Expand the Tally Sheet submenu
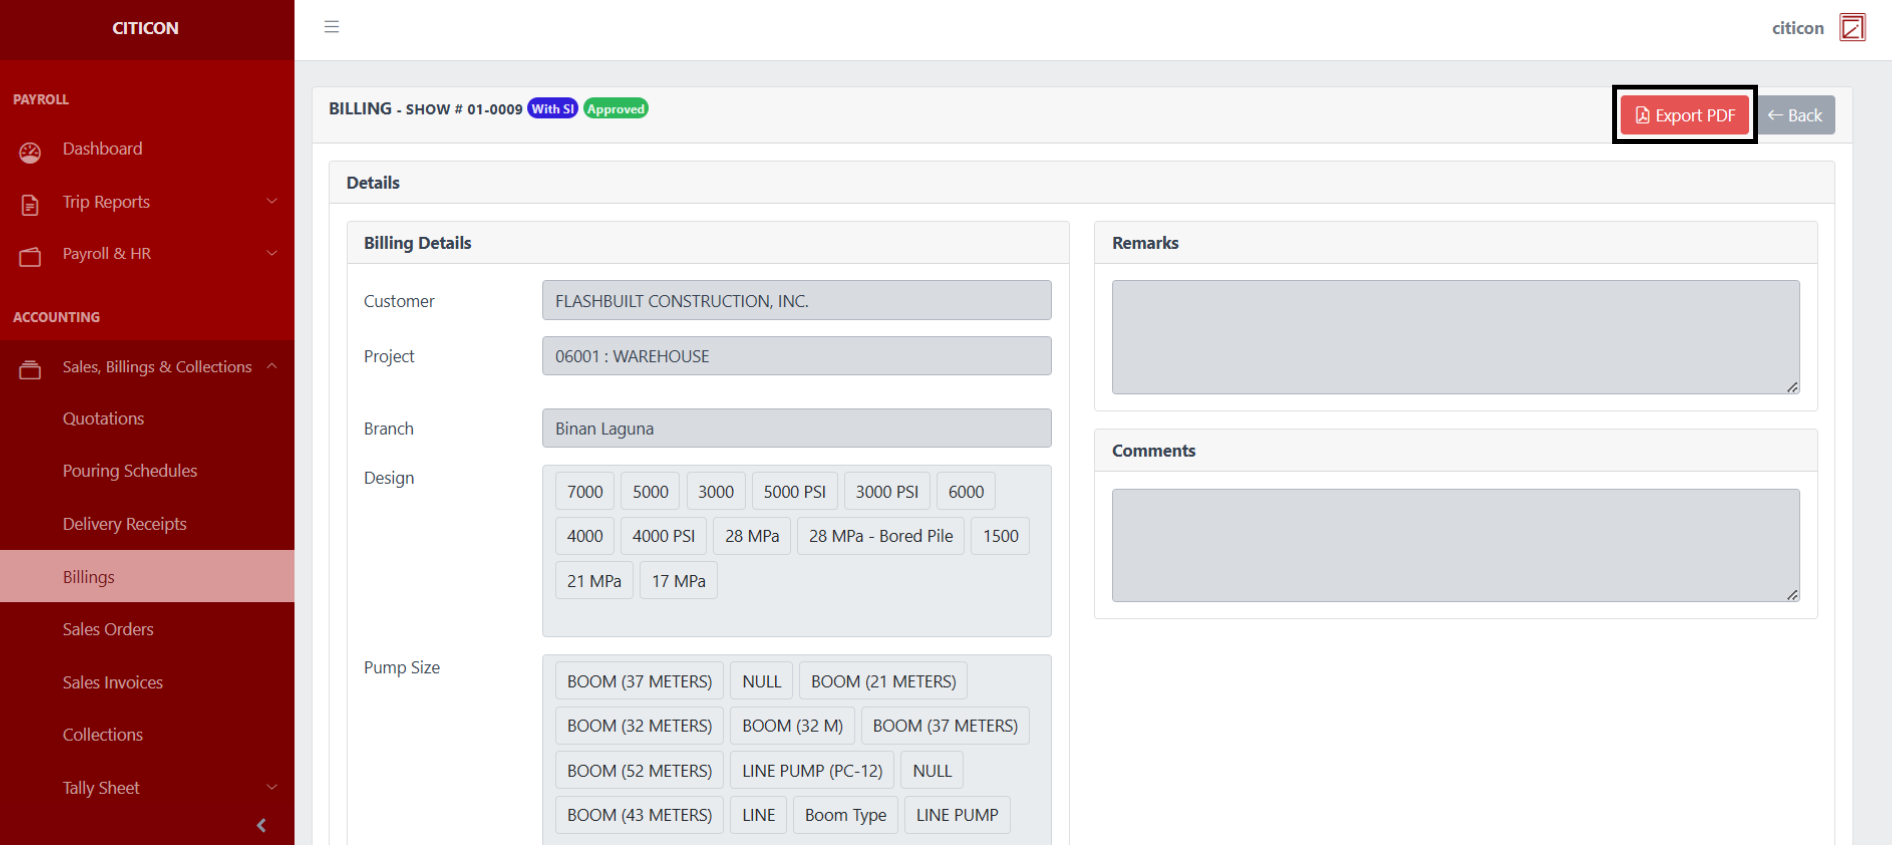 pyautogui.click(x=272, y=788)
